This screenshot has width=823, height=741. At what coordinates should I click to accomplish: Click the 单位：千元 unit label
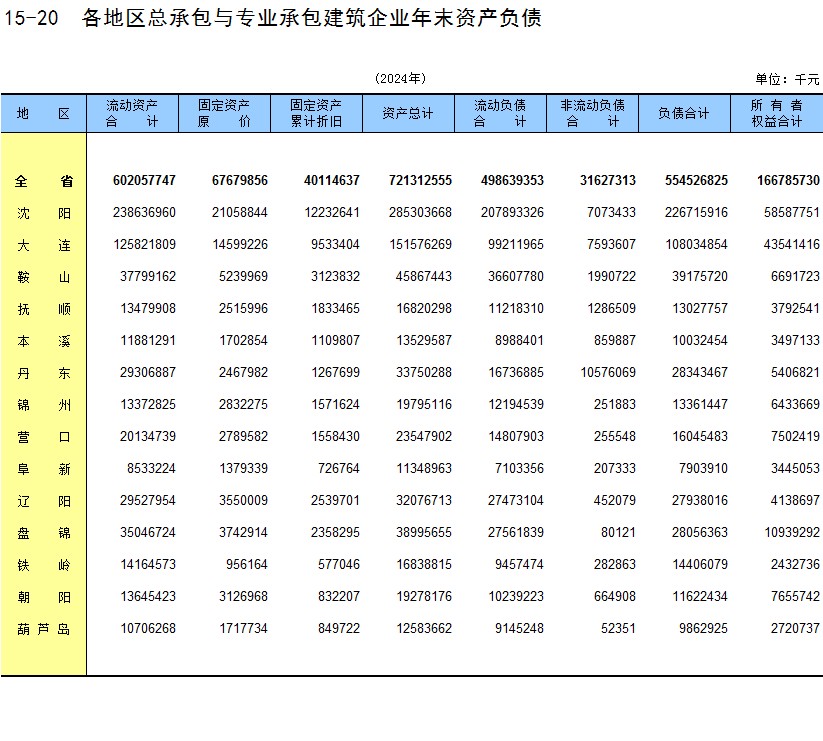[x=786, y=79]
